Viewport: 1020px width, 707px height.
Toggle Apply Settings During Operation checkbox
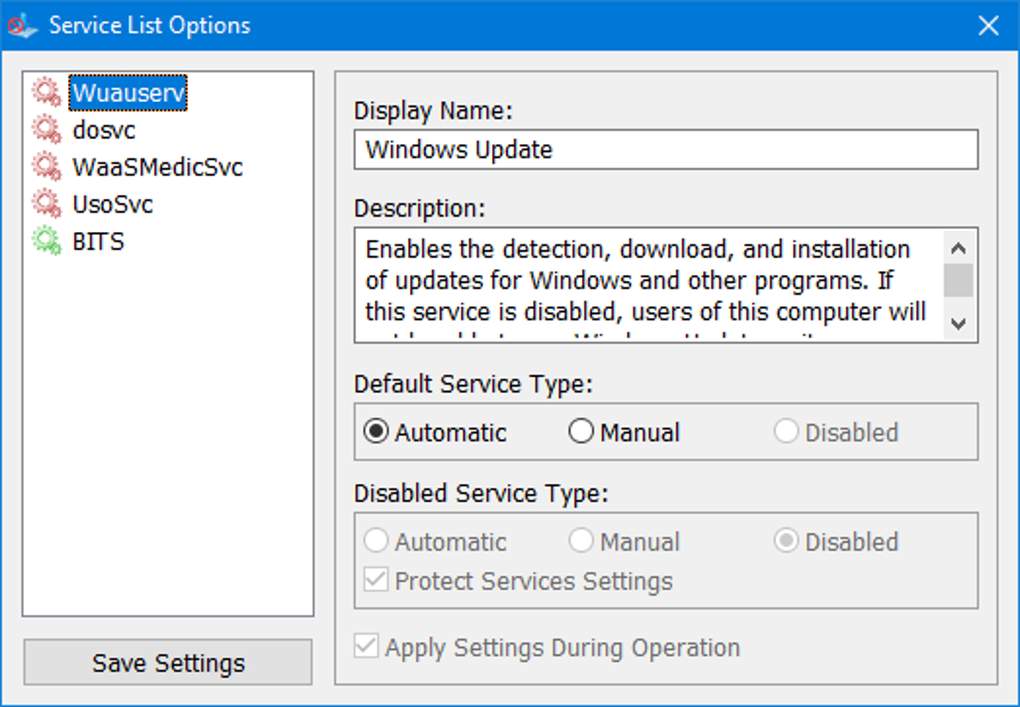[x=367, y=648]
